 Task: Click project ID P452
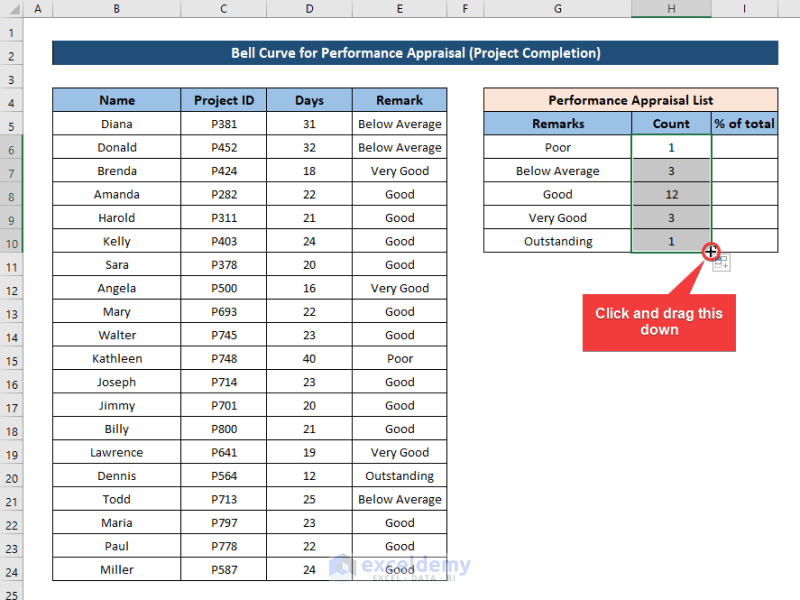223,147
